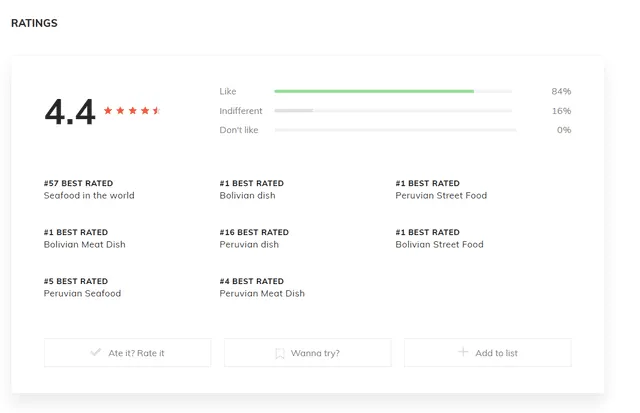The height and width of the screenshot is (413, 640).
Task: Click the plus icon beside Add to list
Action: pyautogui.click(x=463, y=352)
